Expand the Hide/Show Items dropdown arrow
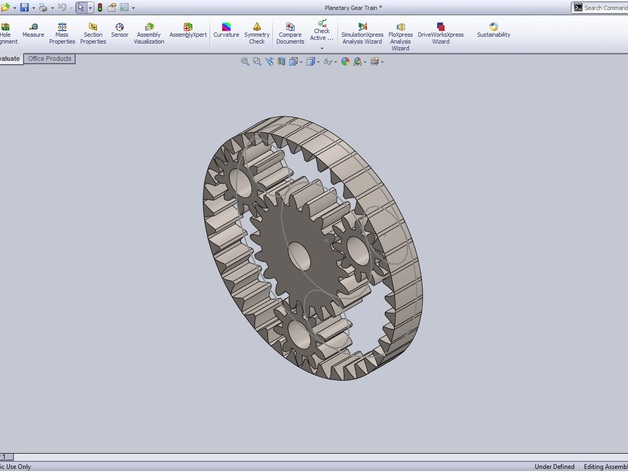Screen dimensions: 628x472 [x=336, y=62]
